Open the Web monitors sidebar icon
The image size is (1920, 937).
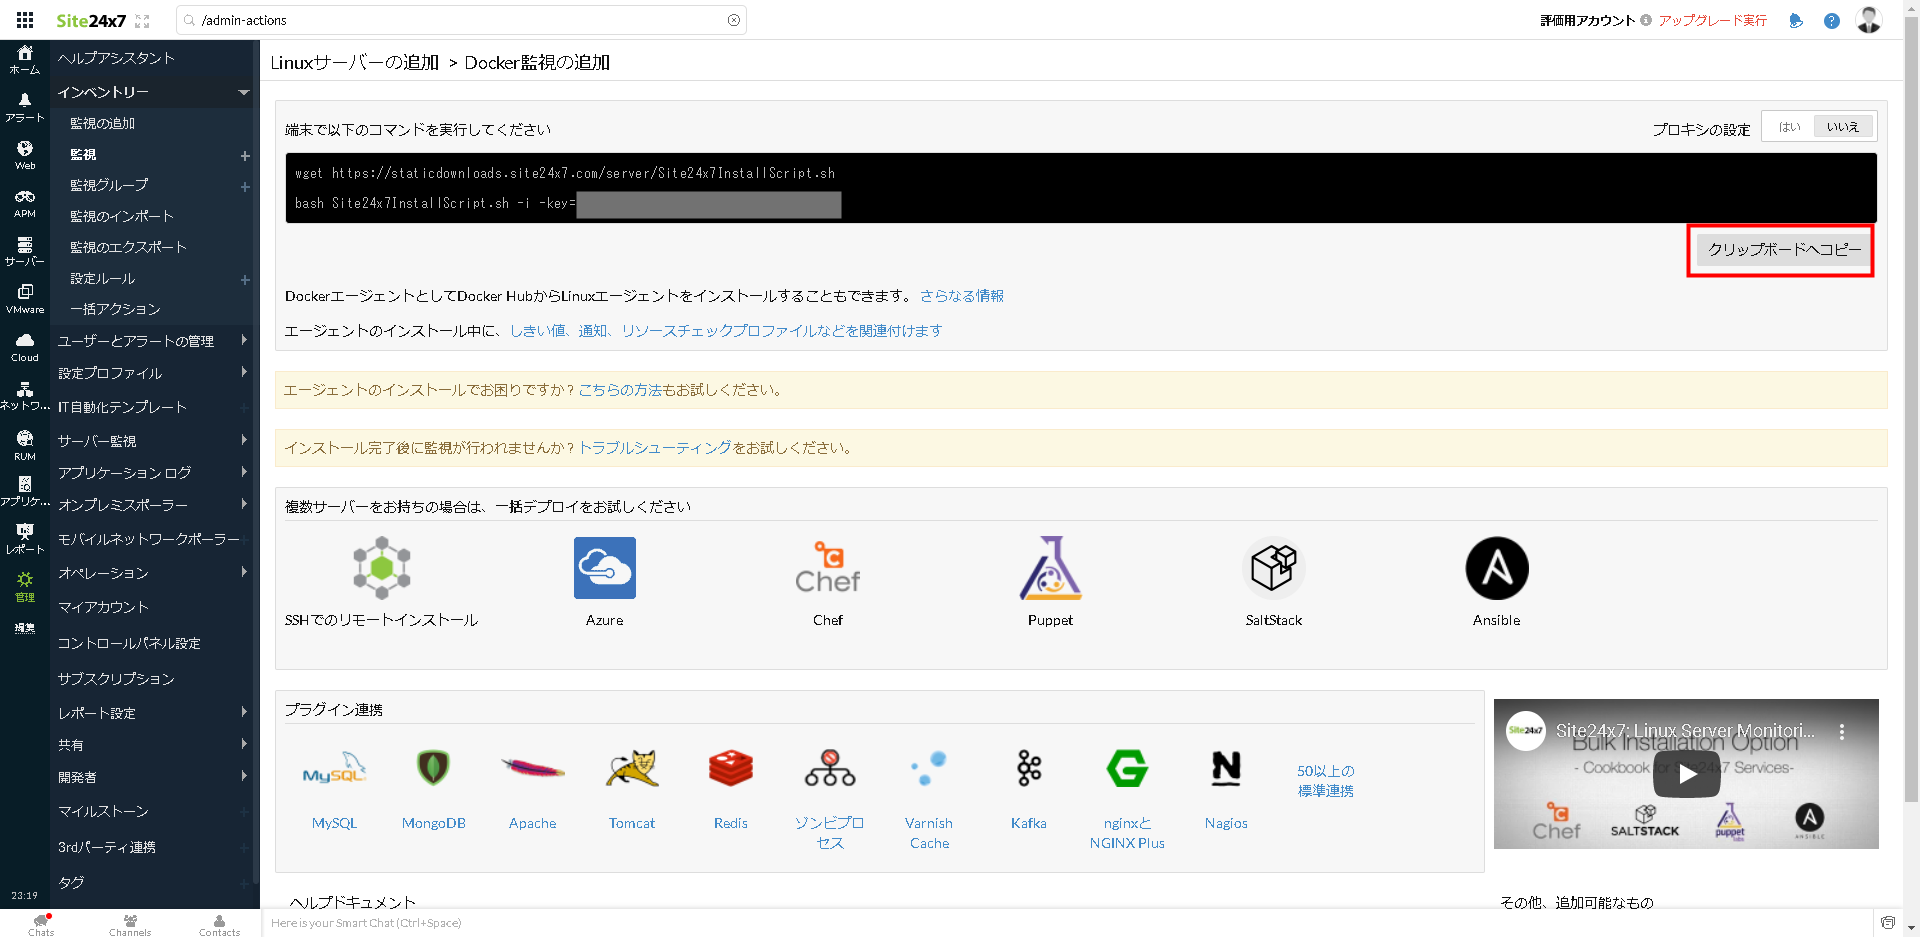pyautogui.click(x=25, y=155)
